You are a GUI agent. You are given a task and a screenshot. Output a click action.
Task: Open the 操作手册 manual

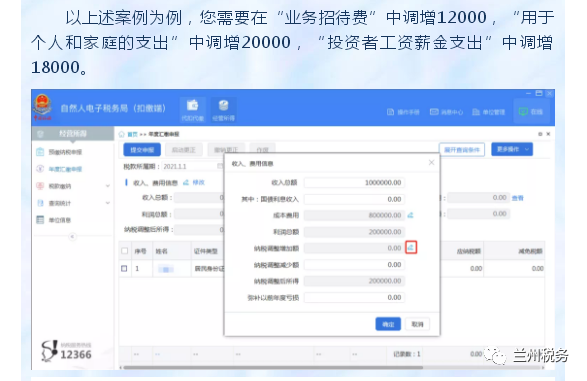(403, 112)
